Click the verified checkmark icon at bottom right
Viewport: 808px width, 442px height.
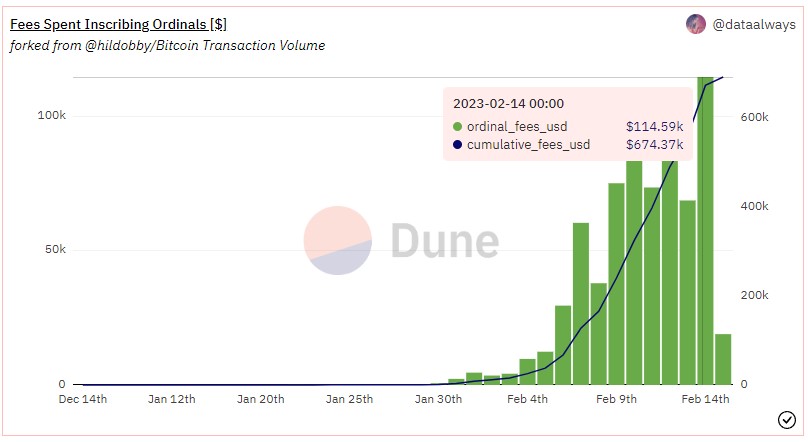[x=786, y=420]
